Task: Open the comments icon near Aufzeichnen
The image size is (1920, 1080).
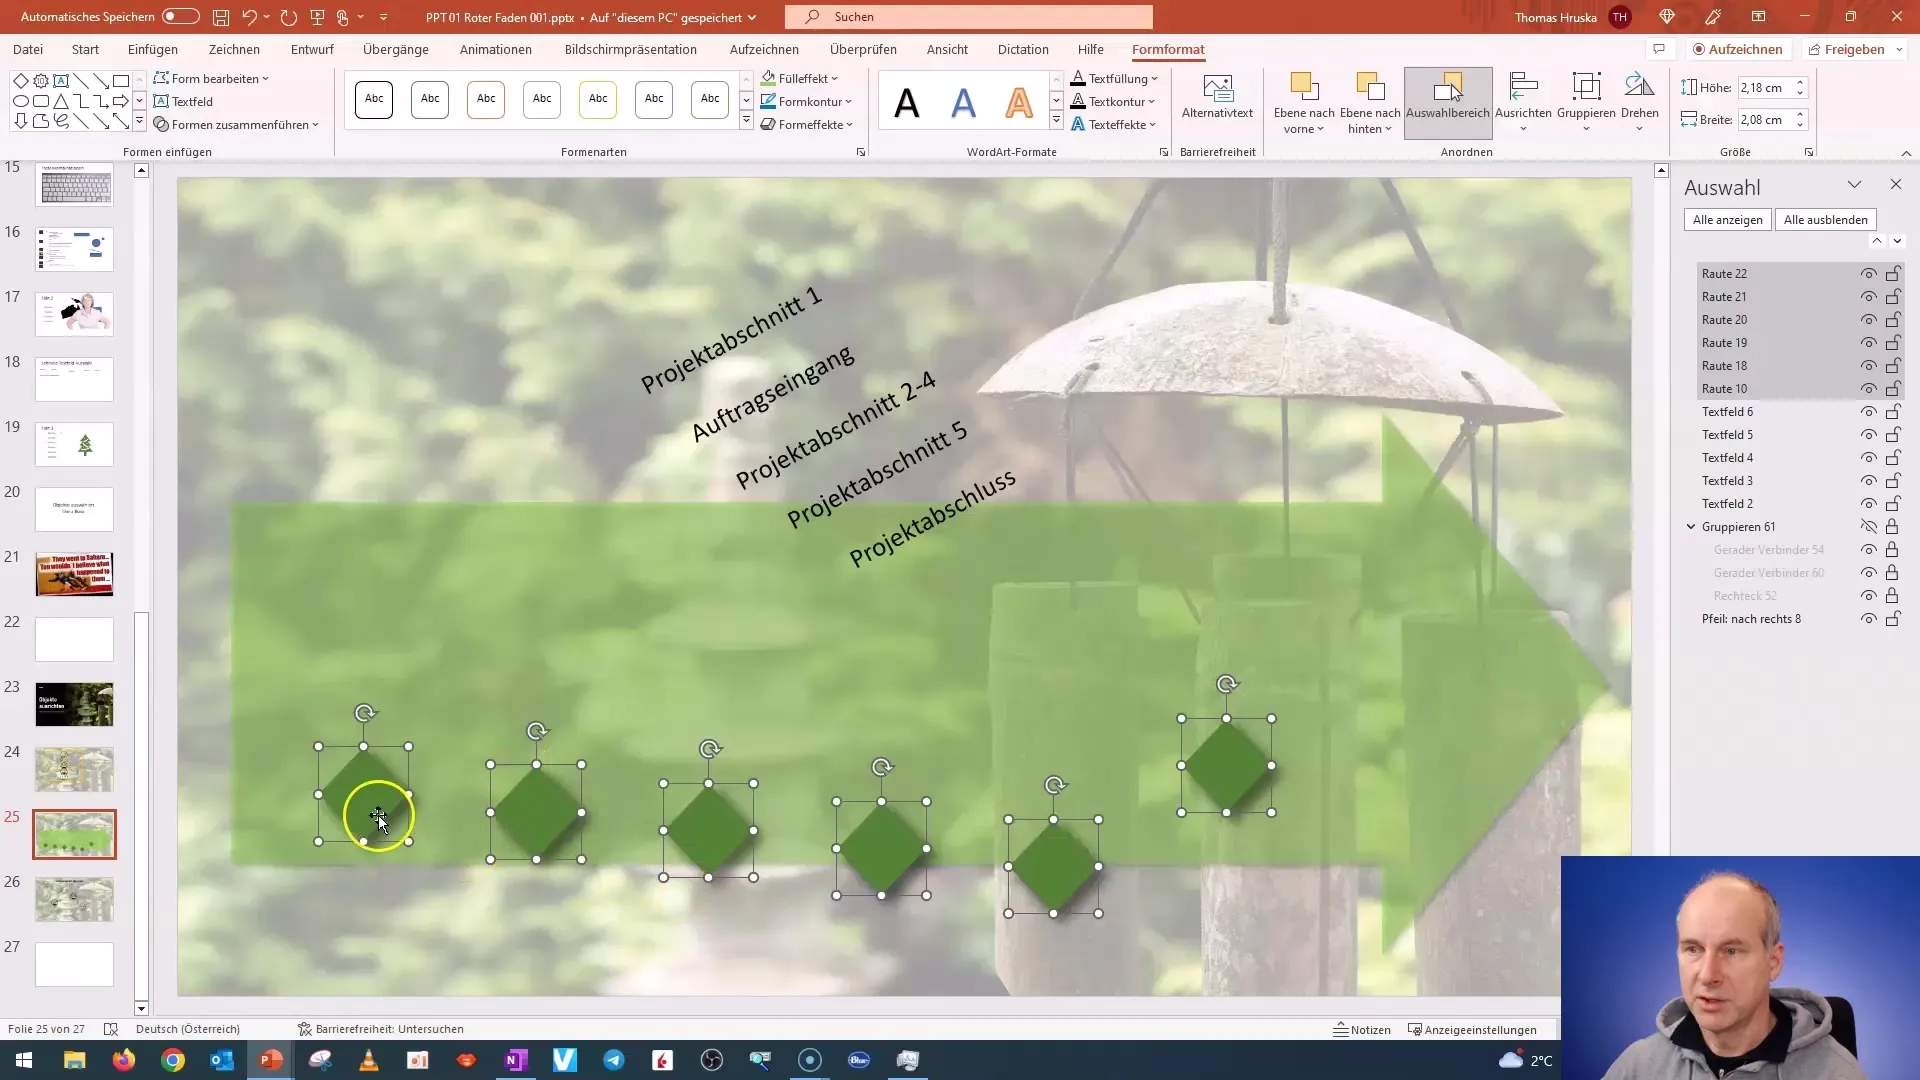Action: pos(1659,49)
